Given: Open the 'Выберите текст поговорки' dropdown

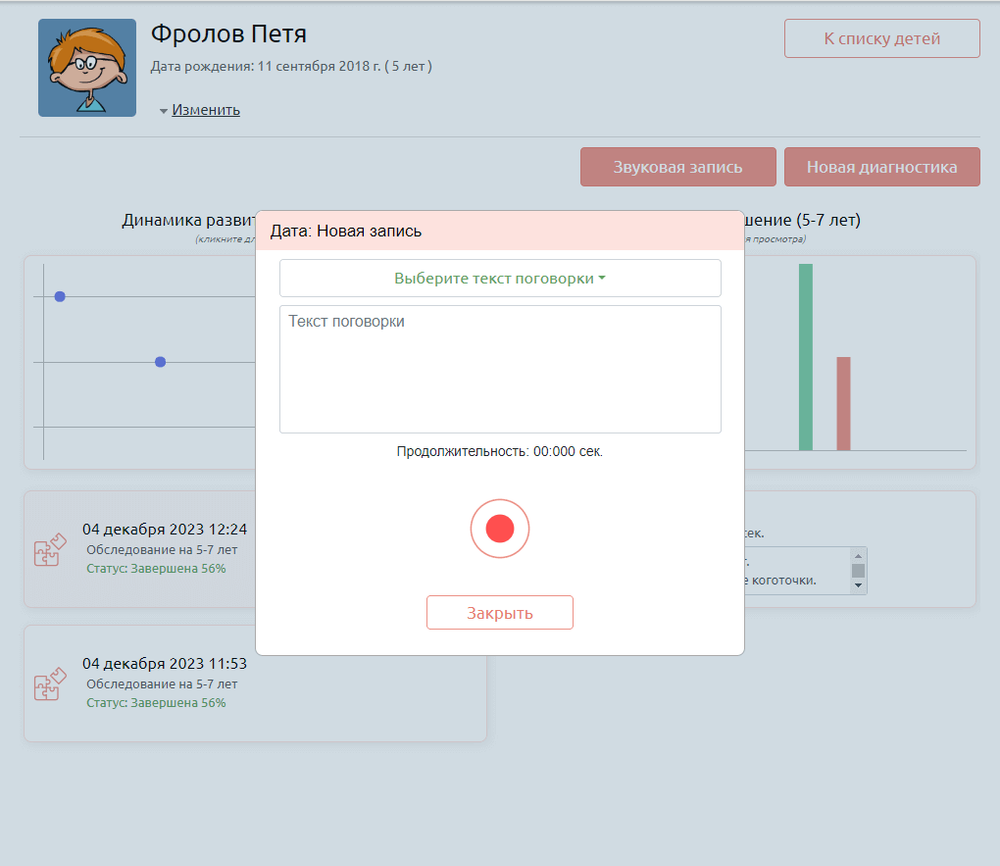Looking at the screenshot, I should [499, 278].
